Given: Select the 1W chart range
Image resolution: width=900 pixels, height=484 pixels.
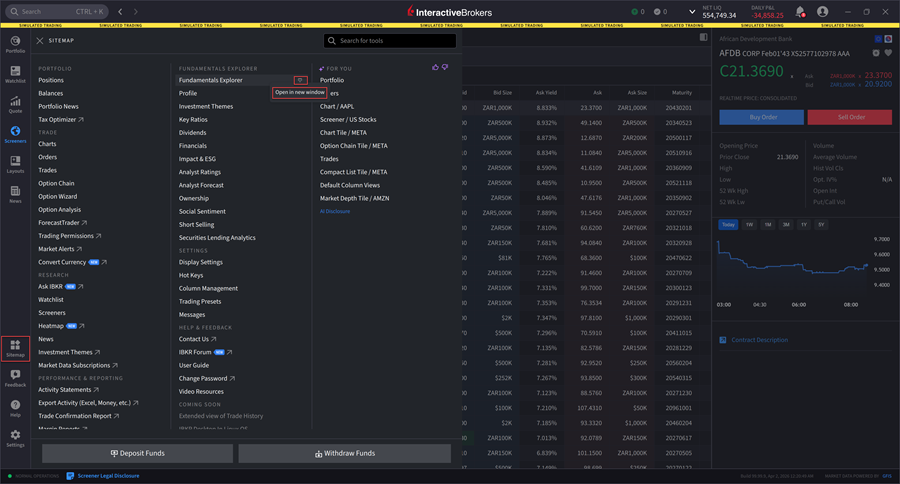Looking at the screenshot, I should click(x=749, y=224).
